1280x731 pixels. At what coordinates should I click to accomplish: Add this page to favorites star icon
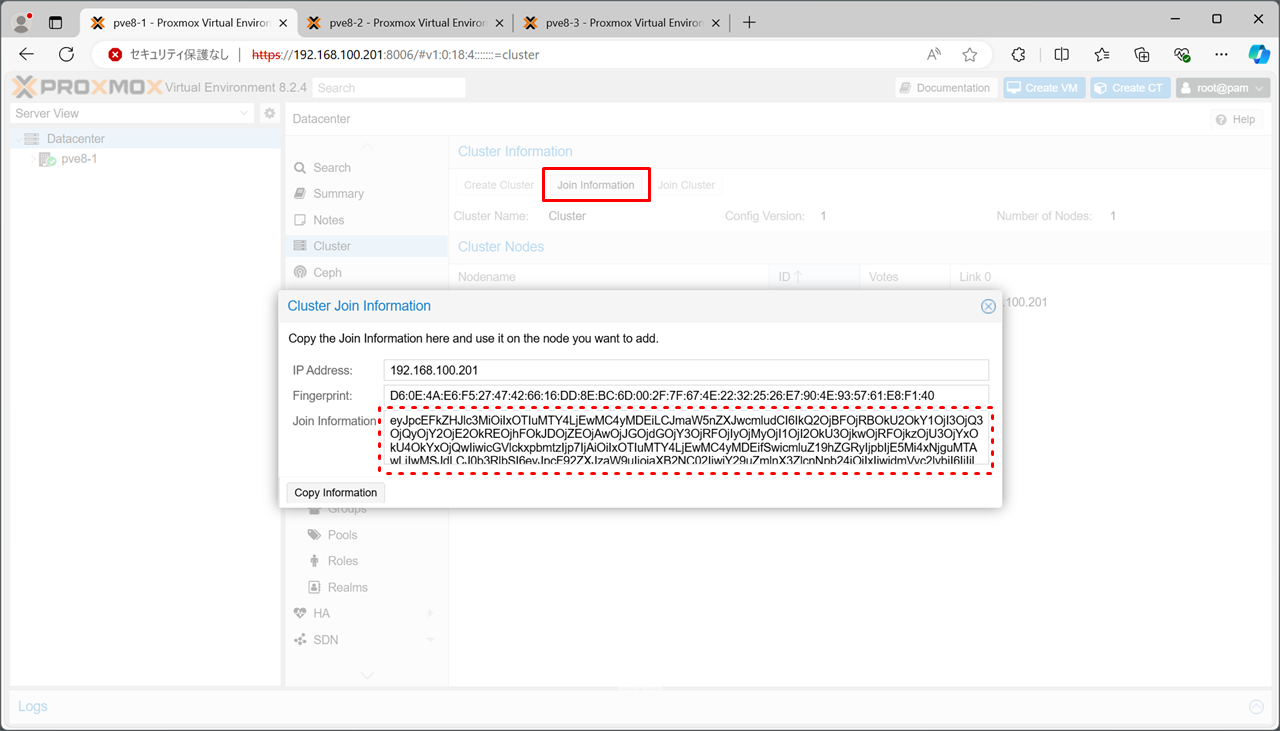969,55
